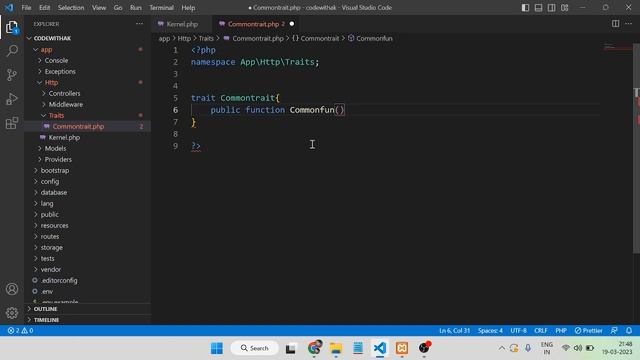The width and height of the screenshot is (640, 360).
Task: Expand the OUTLINE section
Action: coord(88,309)
